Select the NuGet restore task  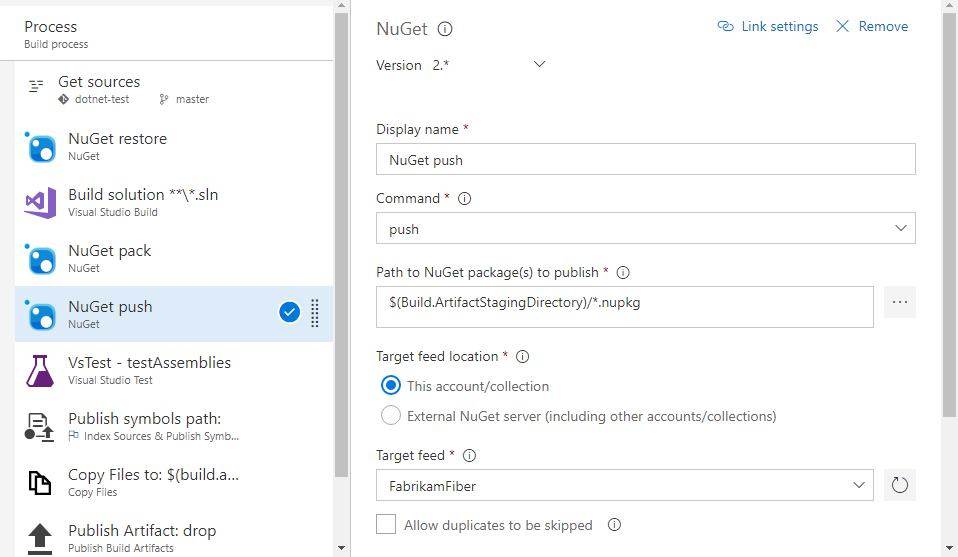(x=174, y=147)
